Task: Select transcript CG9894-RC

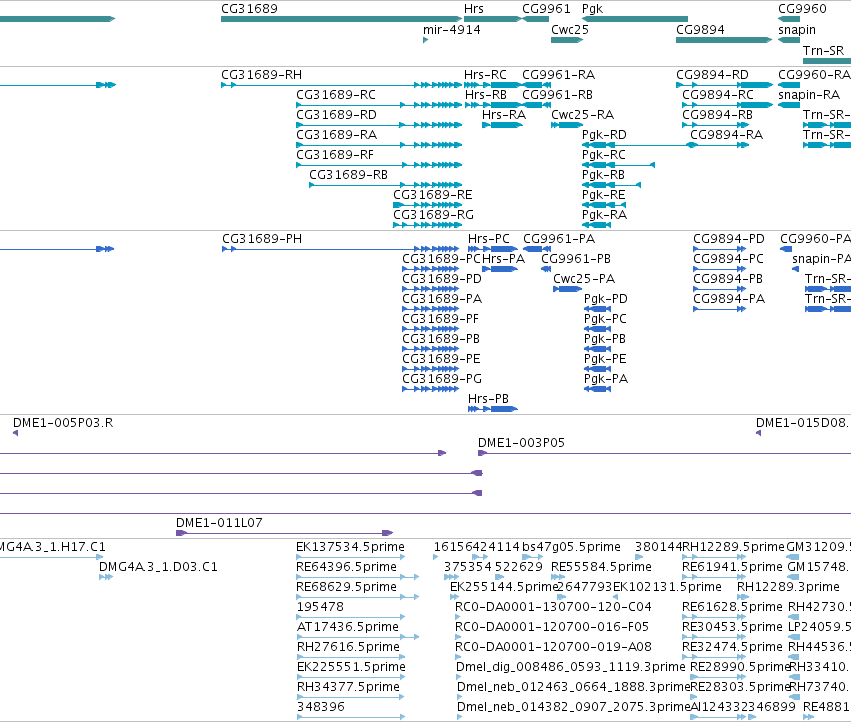Action: 727,105
